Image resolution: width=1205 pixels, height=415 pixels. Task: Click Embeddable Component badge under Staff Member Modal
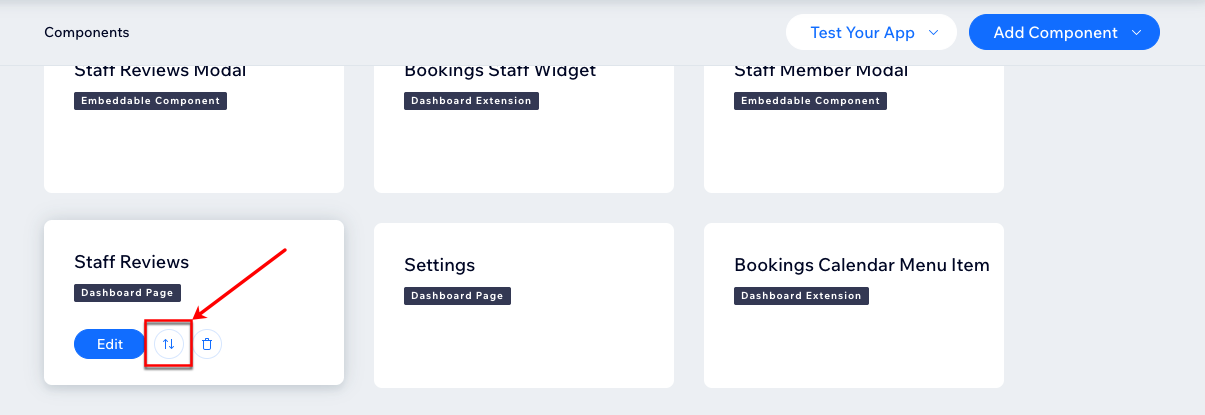(x=810, y=101)
